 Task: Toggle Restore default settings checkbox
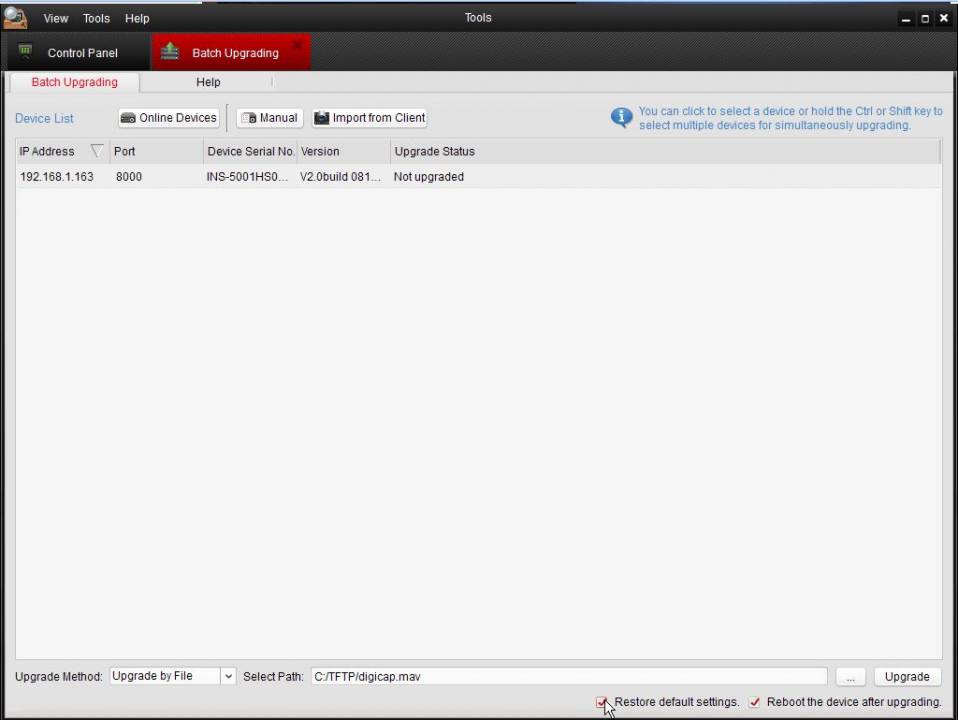(x=602, y=702)
